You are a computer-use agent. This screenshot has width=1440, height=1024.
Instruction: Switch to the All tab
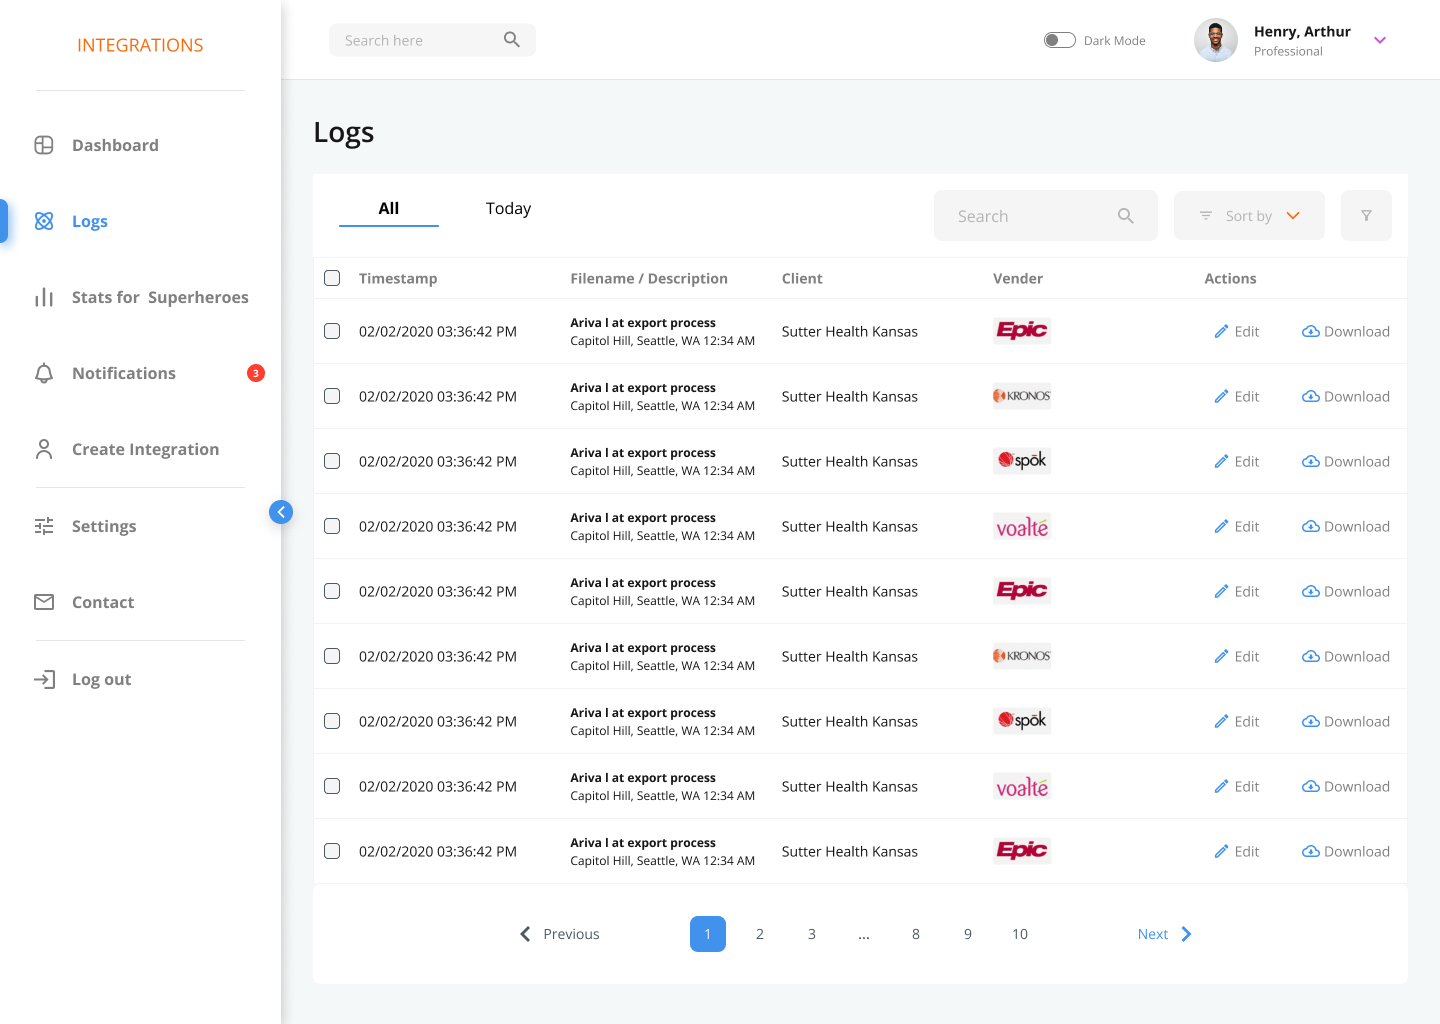coord(389,208)
